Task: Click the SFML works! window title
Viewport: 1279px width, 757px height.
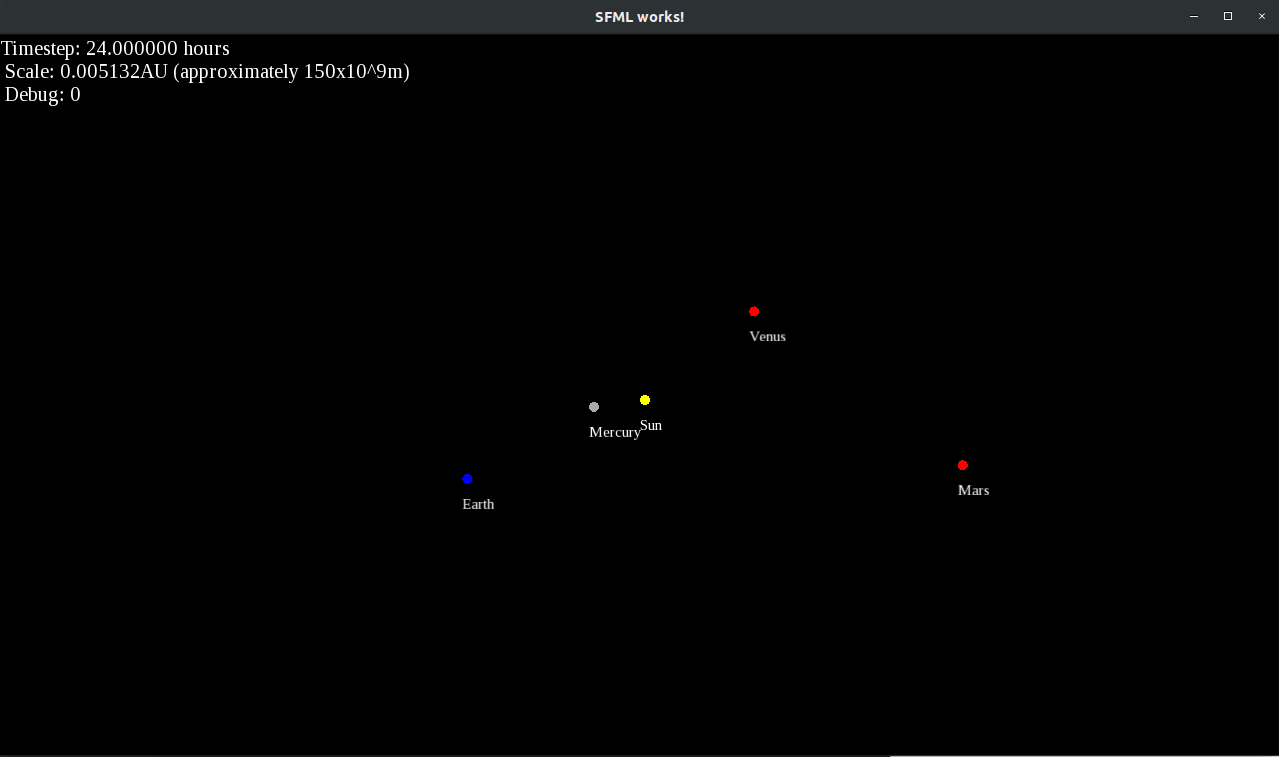Action: [639, 17]
